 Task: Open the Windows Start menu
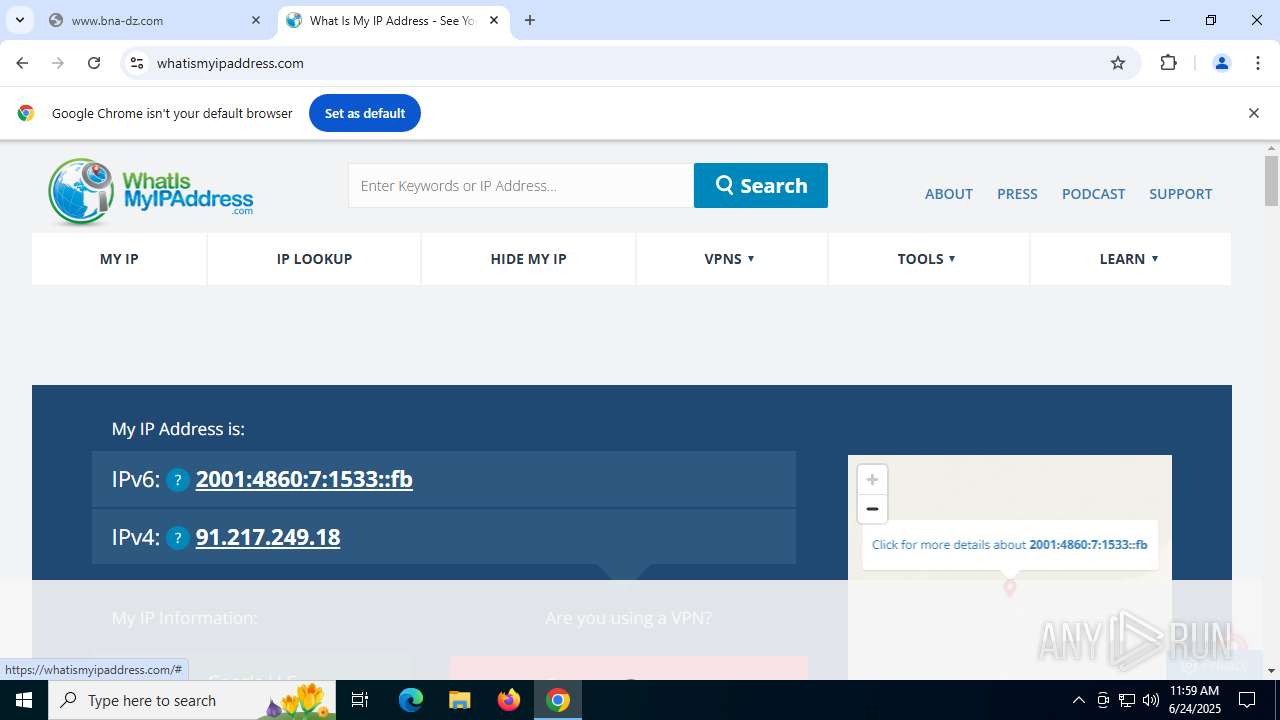(x=24, y=700)
